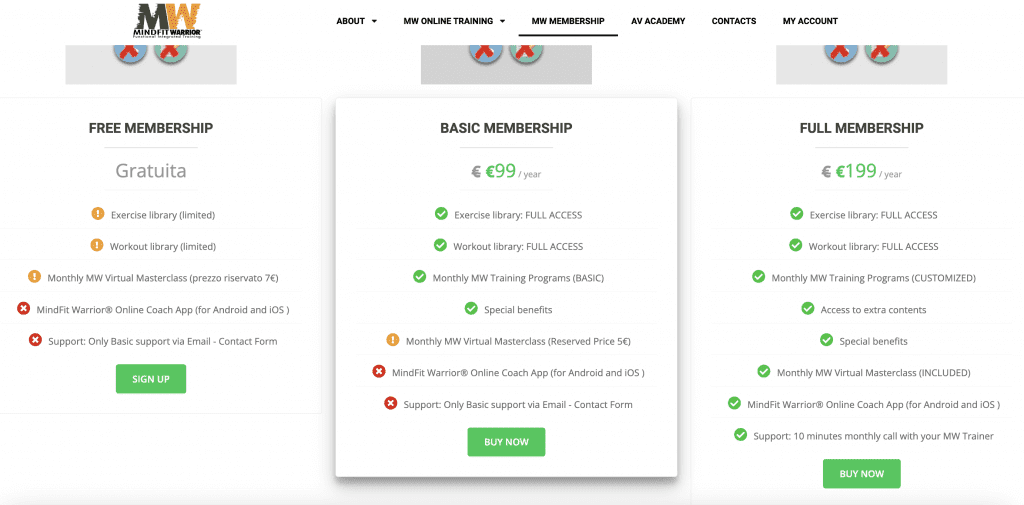Viewport: 1024px width, 505px height.
Task: Click green check beside Basic Special benefits
Action: coord(471,308)
